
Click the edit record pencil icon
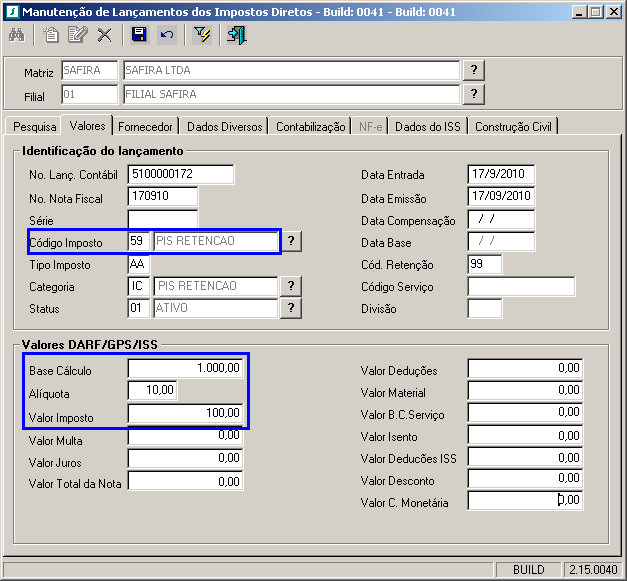[77, 35]
